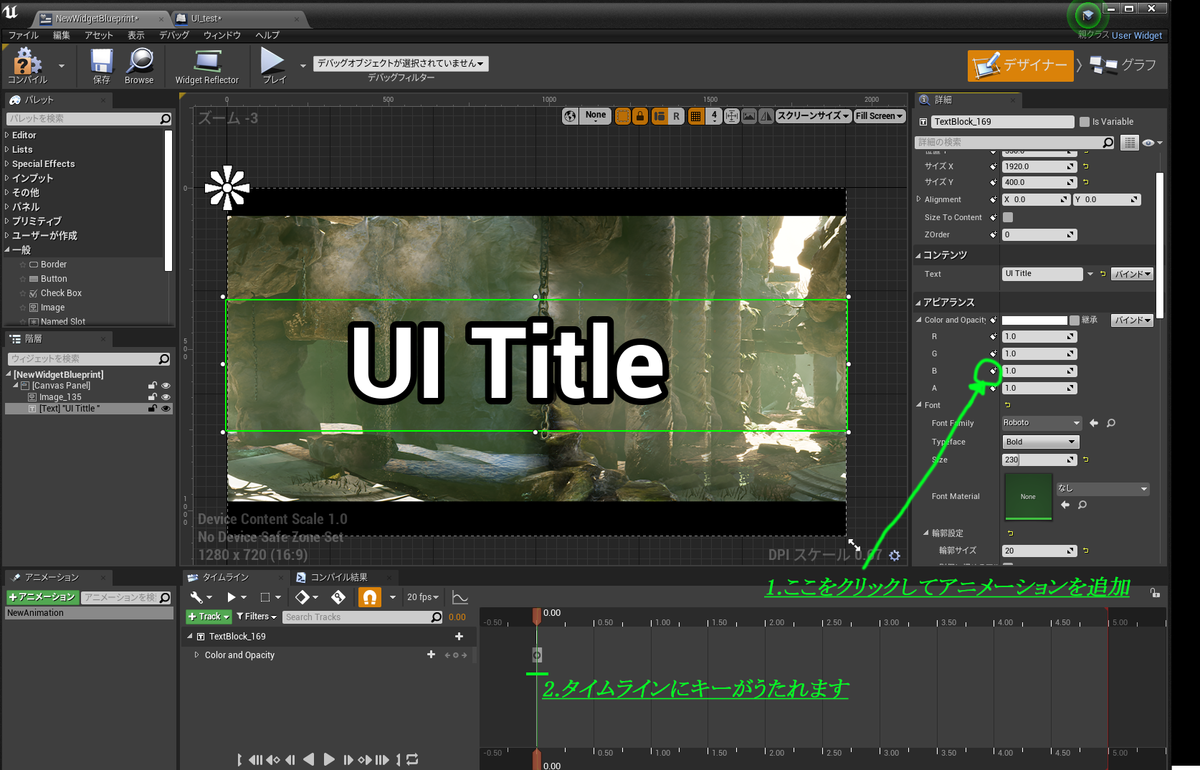1200x770 pixels.
Task: Open the デバッグ menu
Action: point(174,35)
